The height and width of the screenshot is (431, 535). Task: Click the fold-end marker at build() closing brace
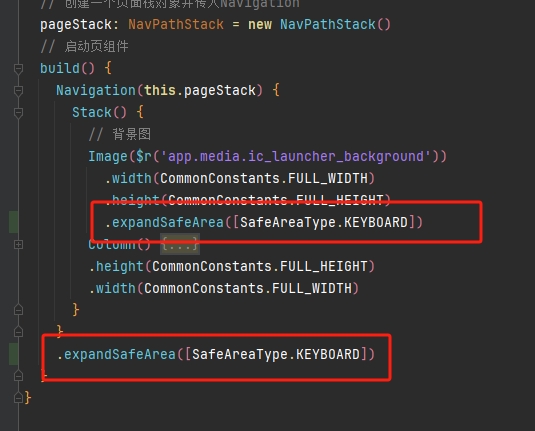pos(18,376)
